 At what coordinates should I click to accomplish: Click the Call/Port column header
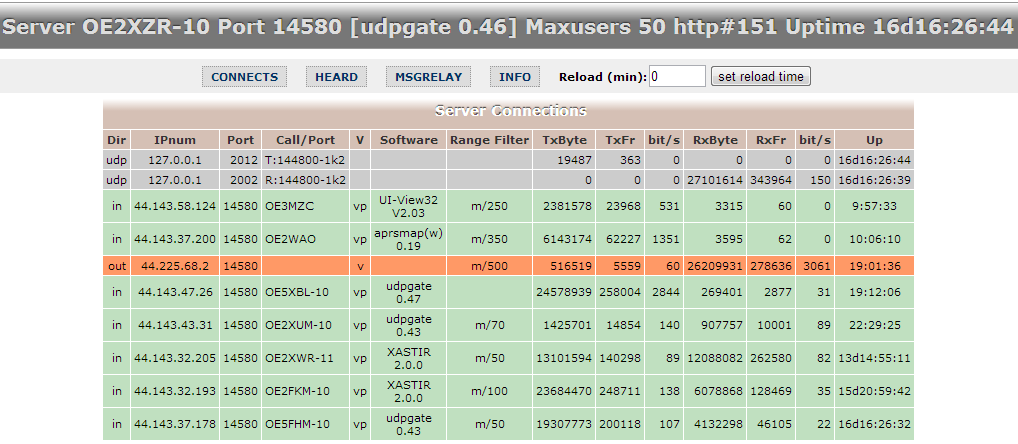click(305, 140)
